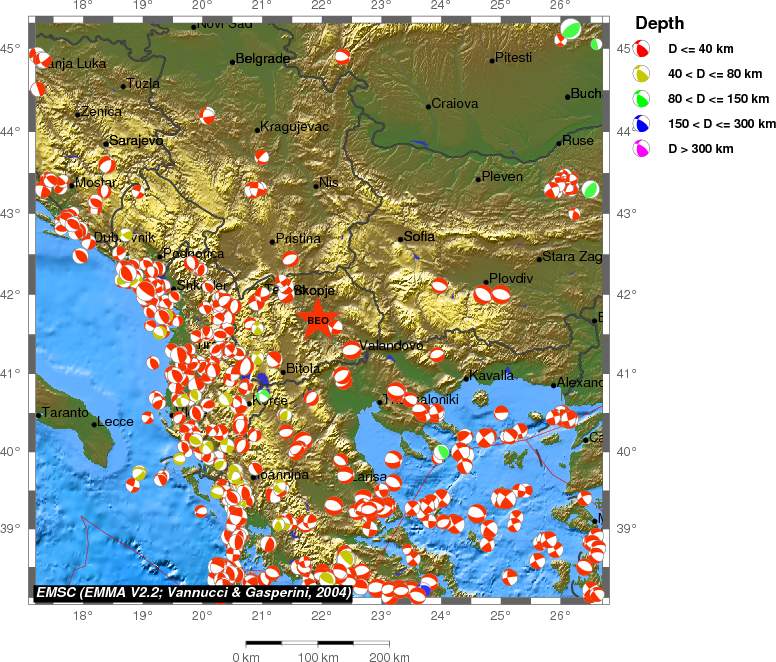Click the Plovdiv city label

pos(511,278)
